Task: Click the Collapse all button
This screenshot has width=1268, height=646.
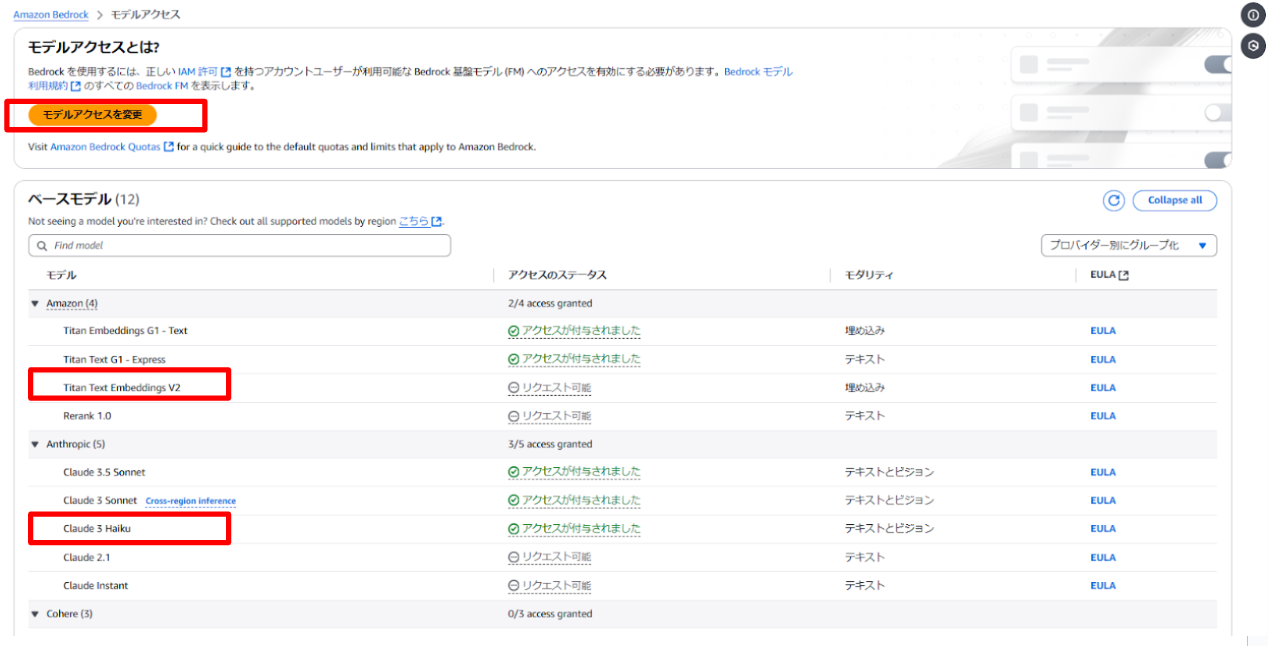Action: click(x=1175, y=200)
